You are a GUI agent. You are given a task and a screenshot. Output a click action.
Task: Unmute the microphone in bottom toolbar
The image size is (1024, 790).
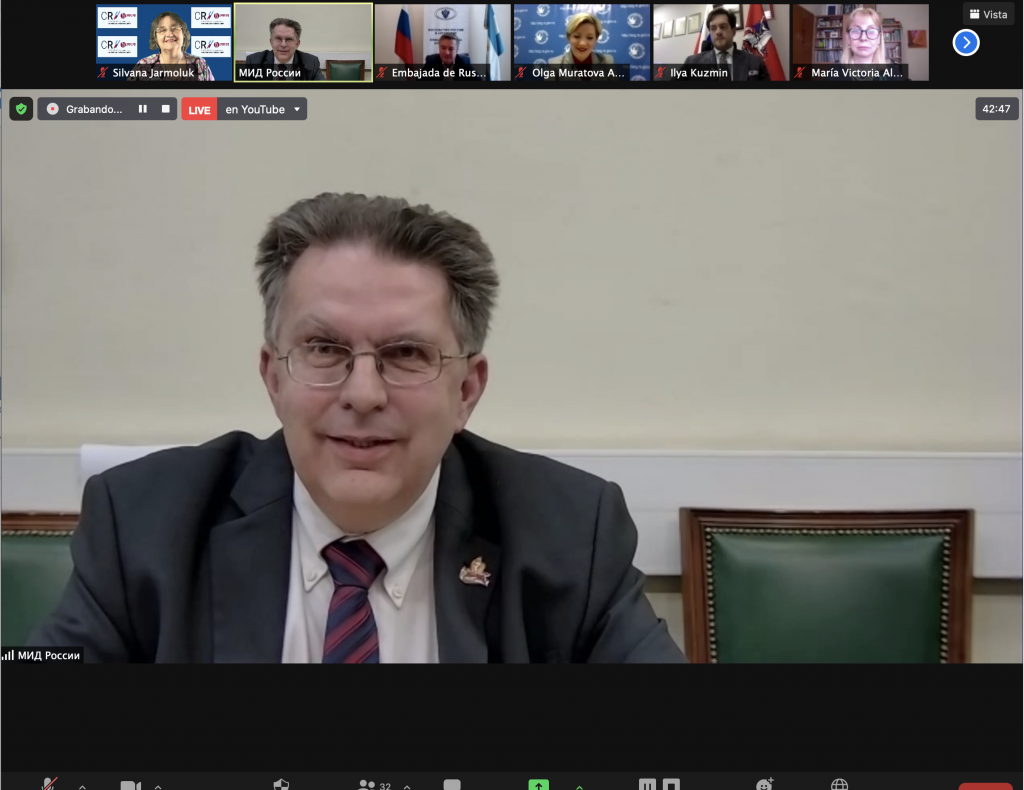point(49,785)
